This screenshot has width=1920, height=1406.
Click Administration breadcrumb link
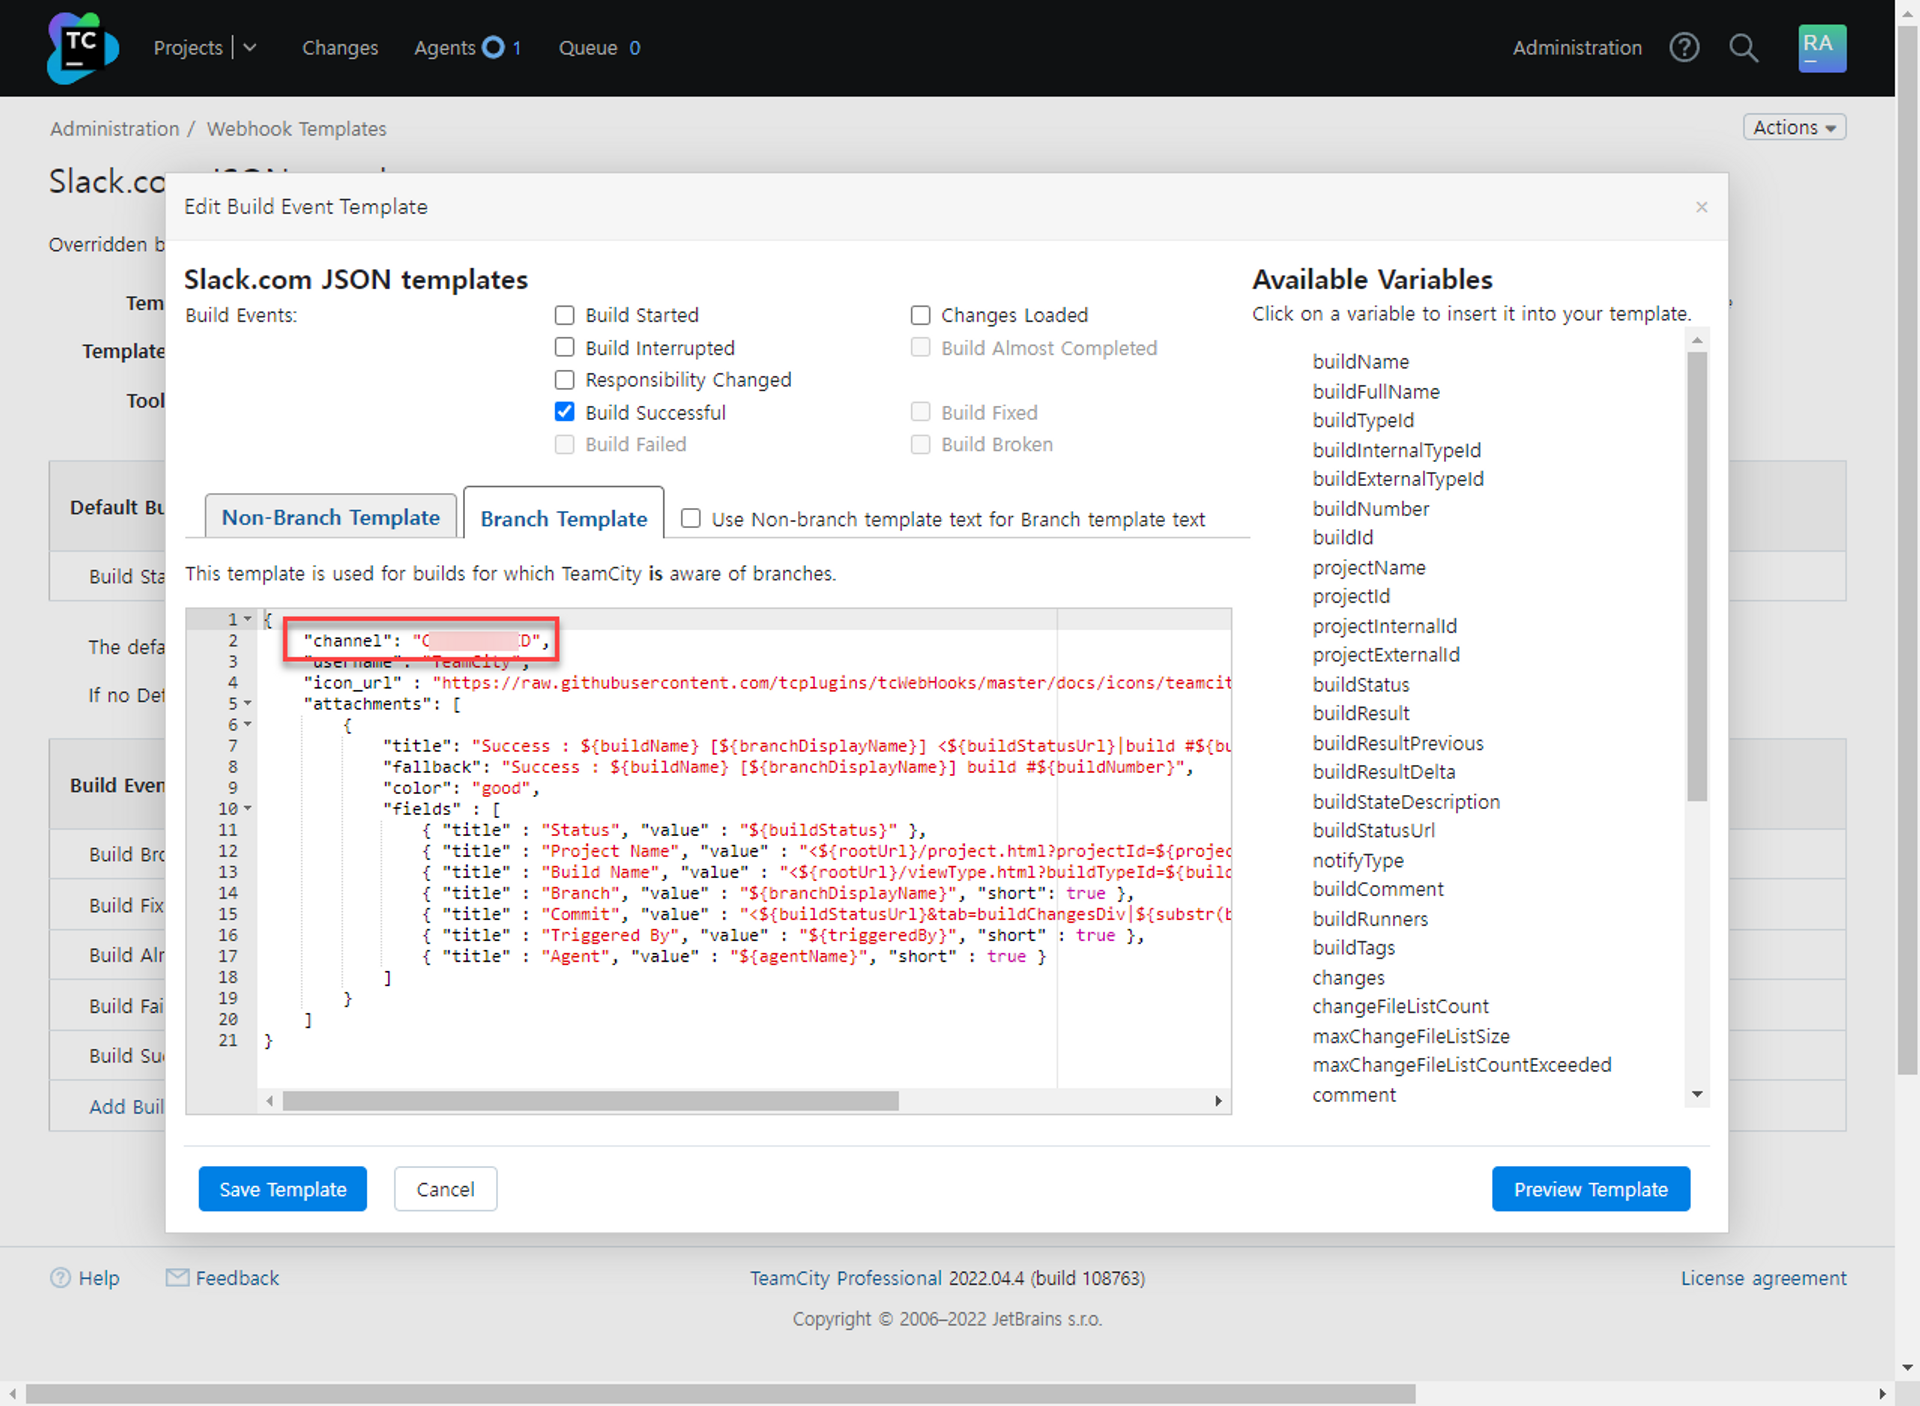point(115,128)
